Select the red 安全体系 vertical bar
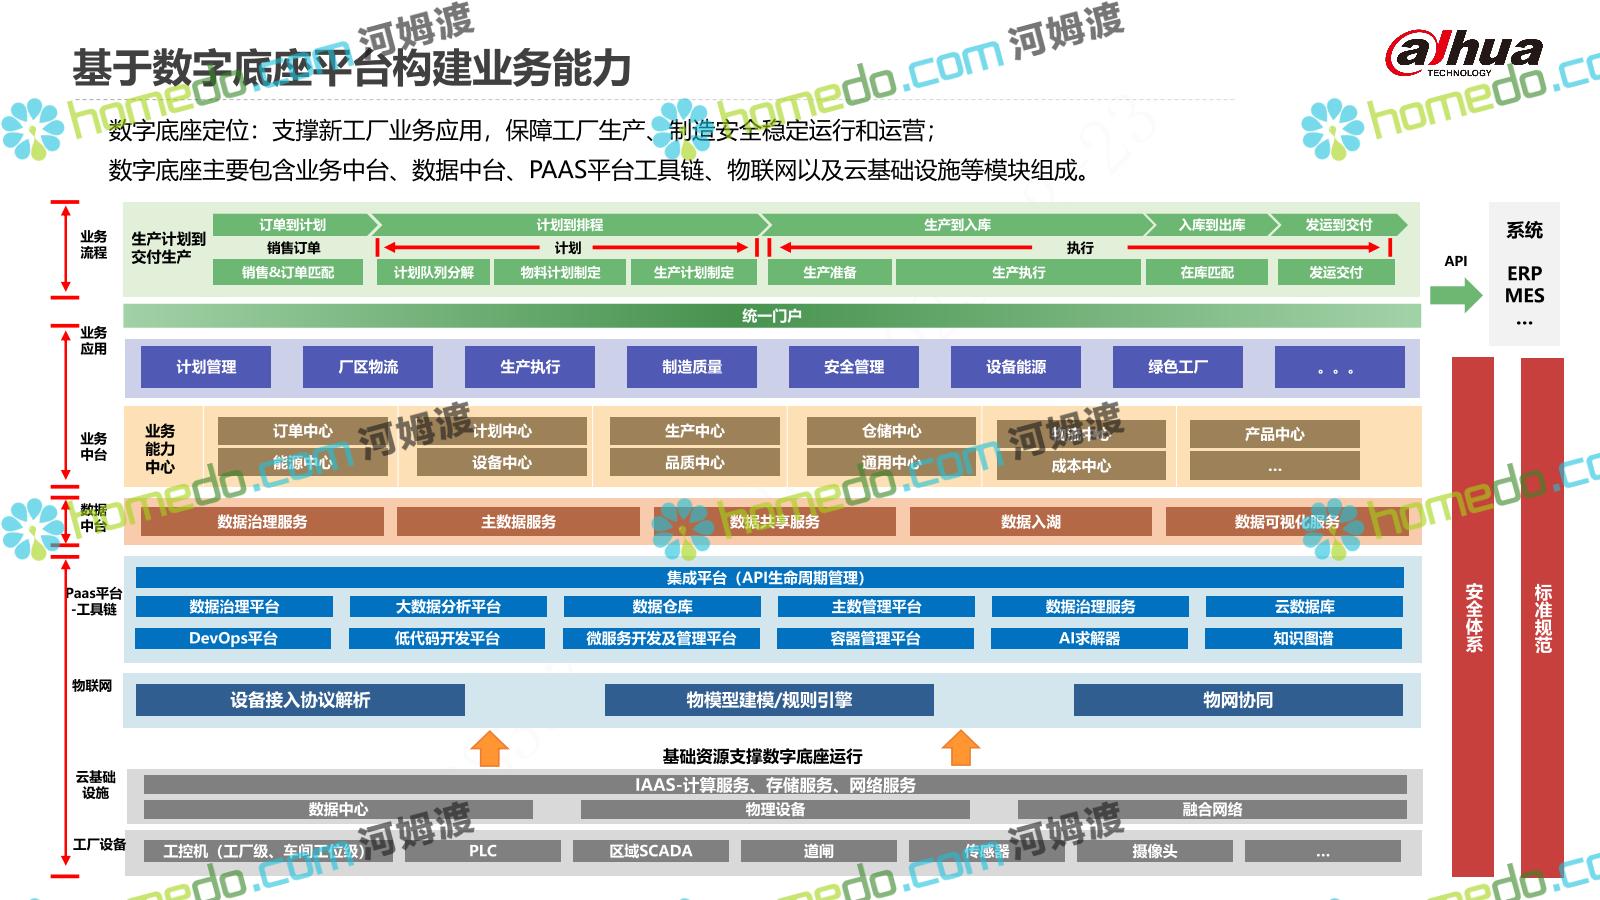The height and width of the screenshot is (900, 1600). click(1472, 616)
